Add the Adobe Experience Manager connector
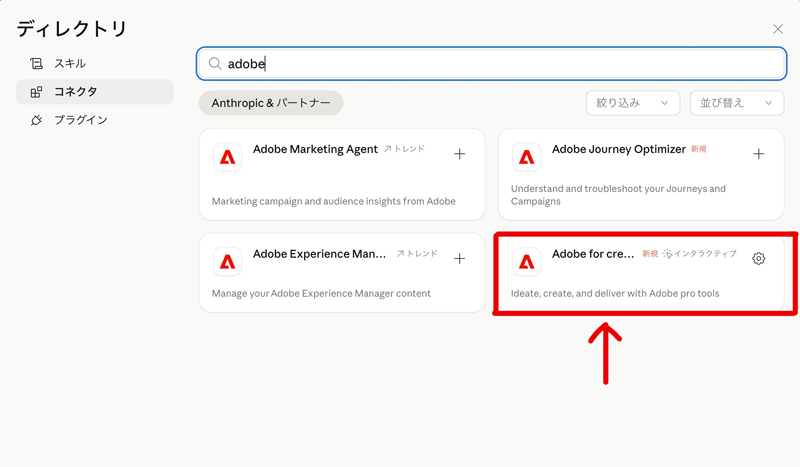 pos(460,259)
